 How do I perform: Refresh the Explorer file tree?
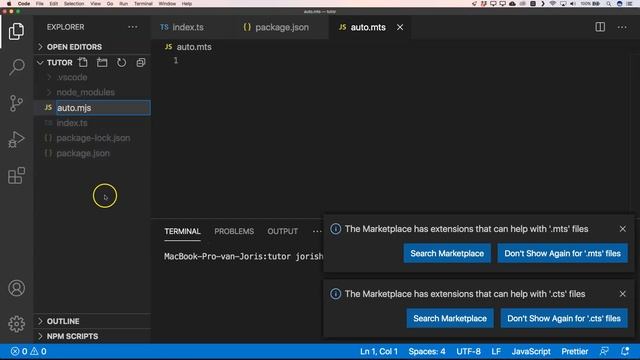point(121,62)
